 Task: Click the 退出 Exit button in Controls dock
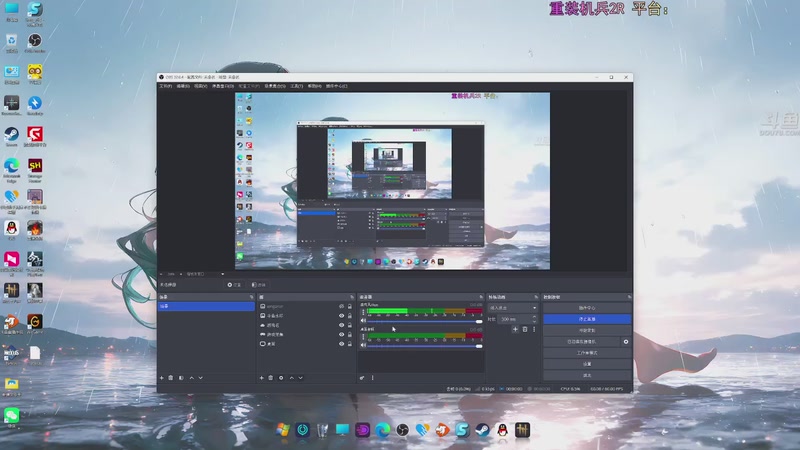(x=587, y=376)
